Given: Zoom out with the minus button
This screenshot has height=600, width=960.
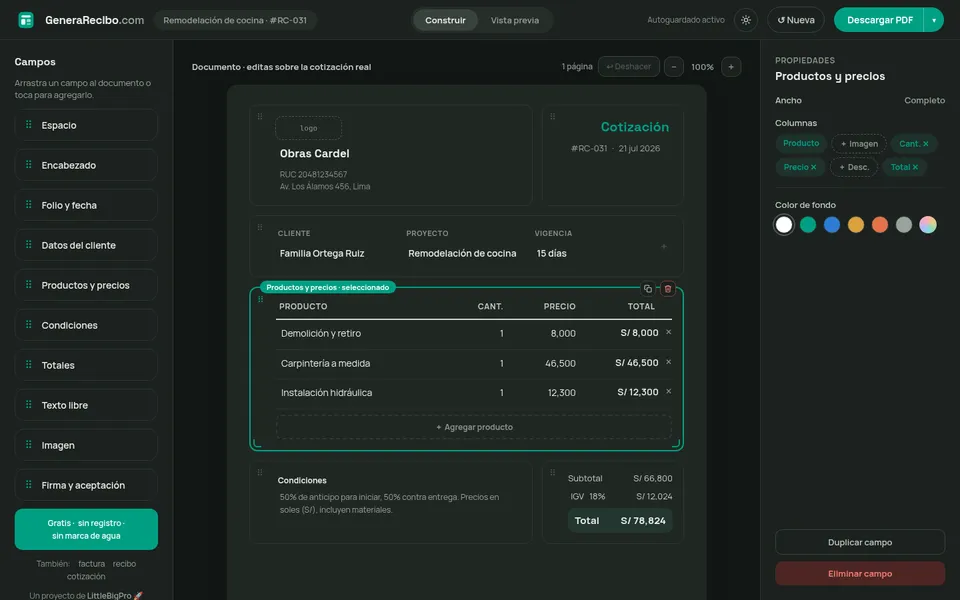Looking at the screenshot, I should 673,67.
